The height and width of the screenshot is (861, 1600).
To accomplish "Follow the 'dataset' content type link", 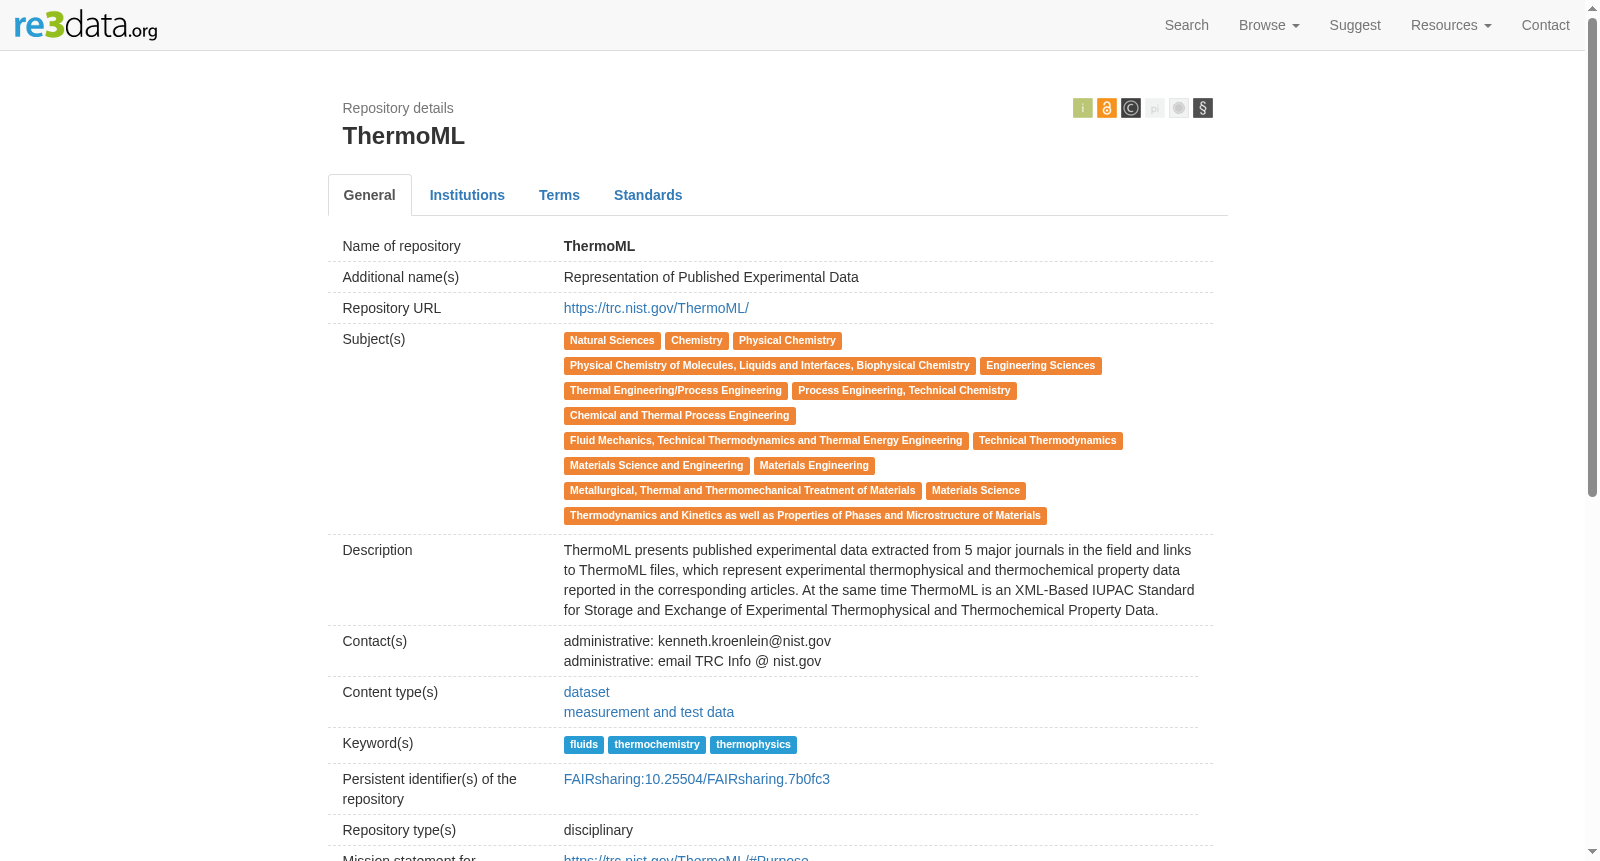I will (x=587, y=692).
